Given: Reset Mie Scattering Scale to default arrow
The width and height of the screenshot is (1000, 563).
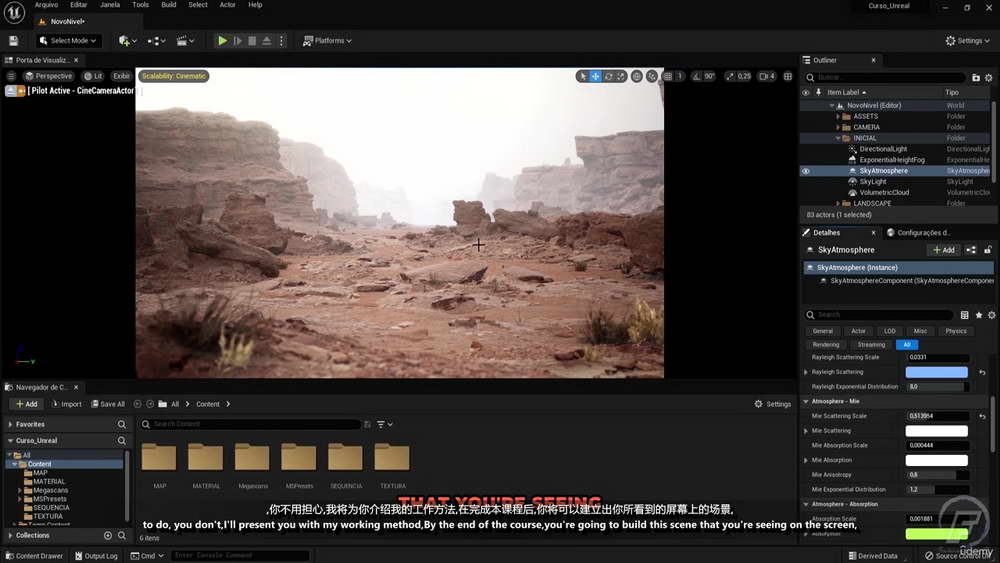Looking at the screenshot, I should [x=982, y=416].
